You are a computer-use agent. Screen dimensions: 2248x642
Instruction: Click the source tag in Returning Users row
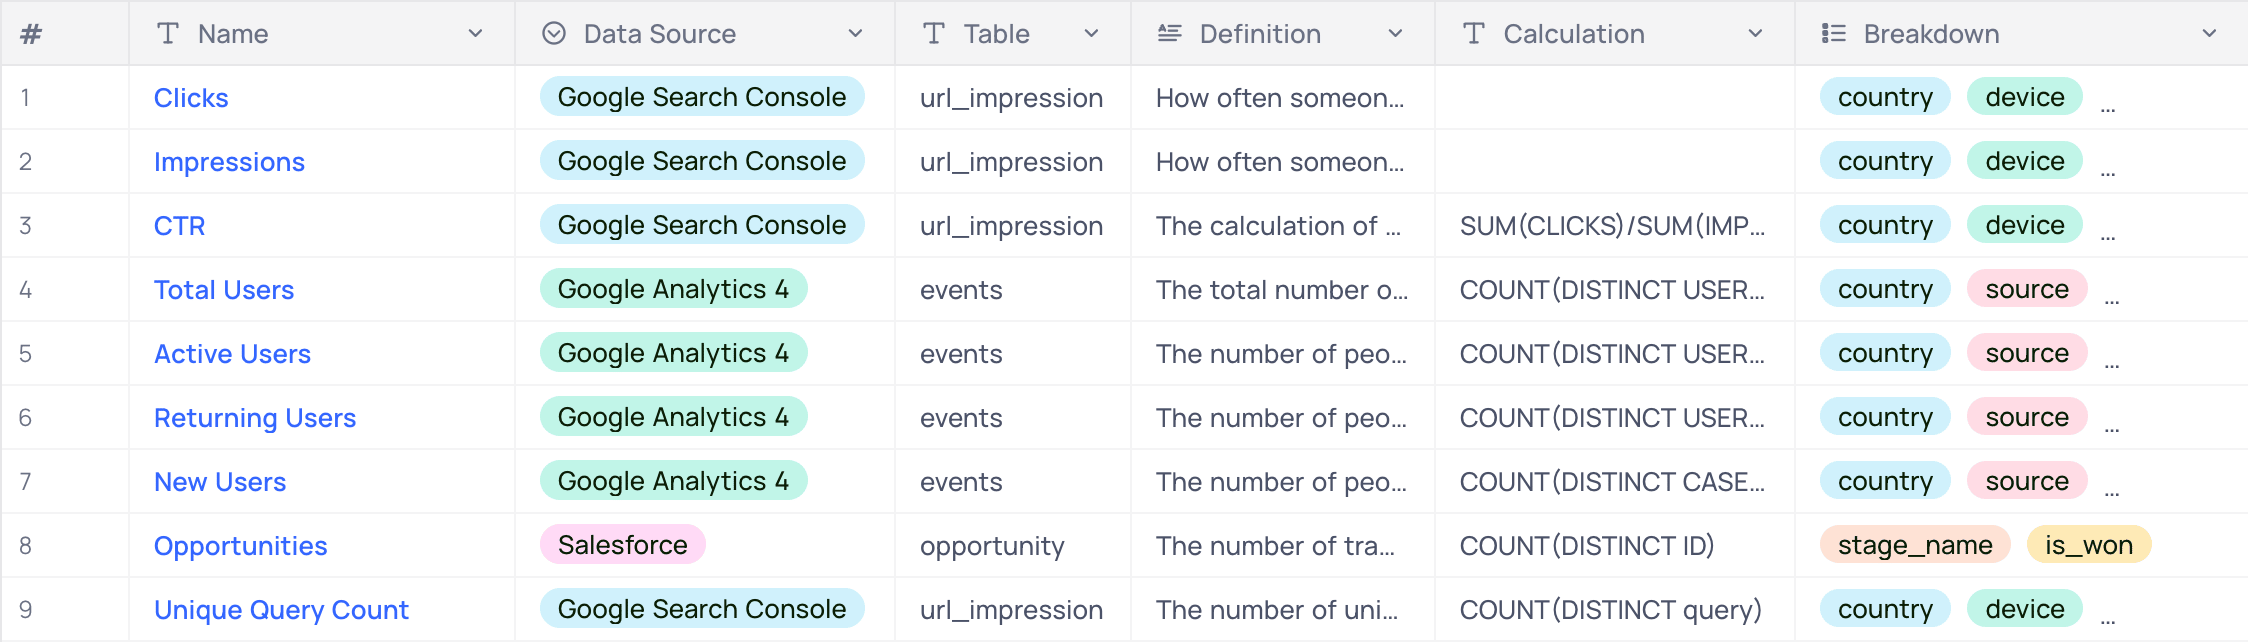[2027, 417]
